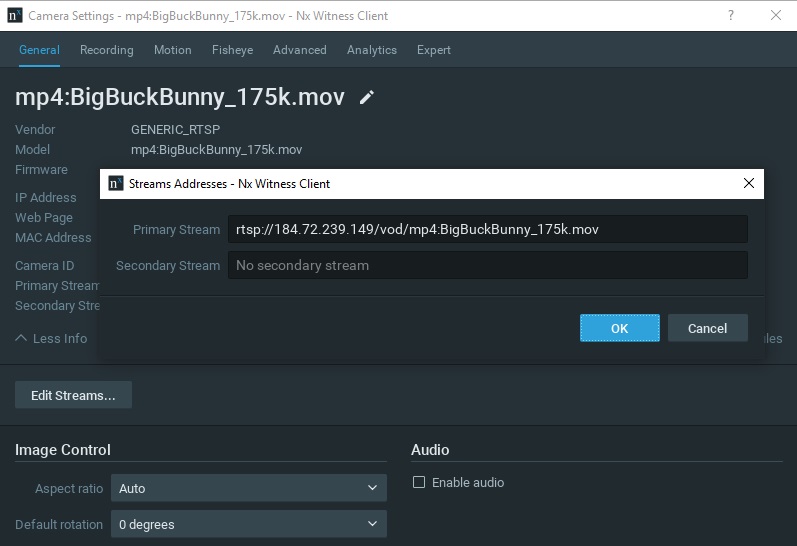The height and width of the screenshot is (546, 797).
Task: Click the Edit Streams... button
Action: point(73,395)
